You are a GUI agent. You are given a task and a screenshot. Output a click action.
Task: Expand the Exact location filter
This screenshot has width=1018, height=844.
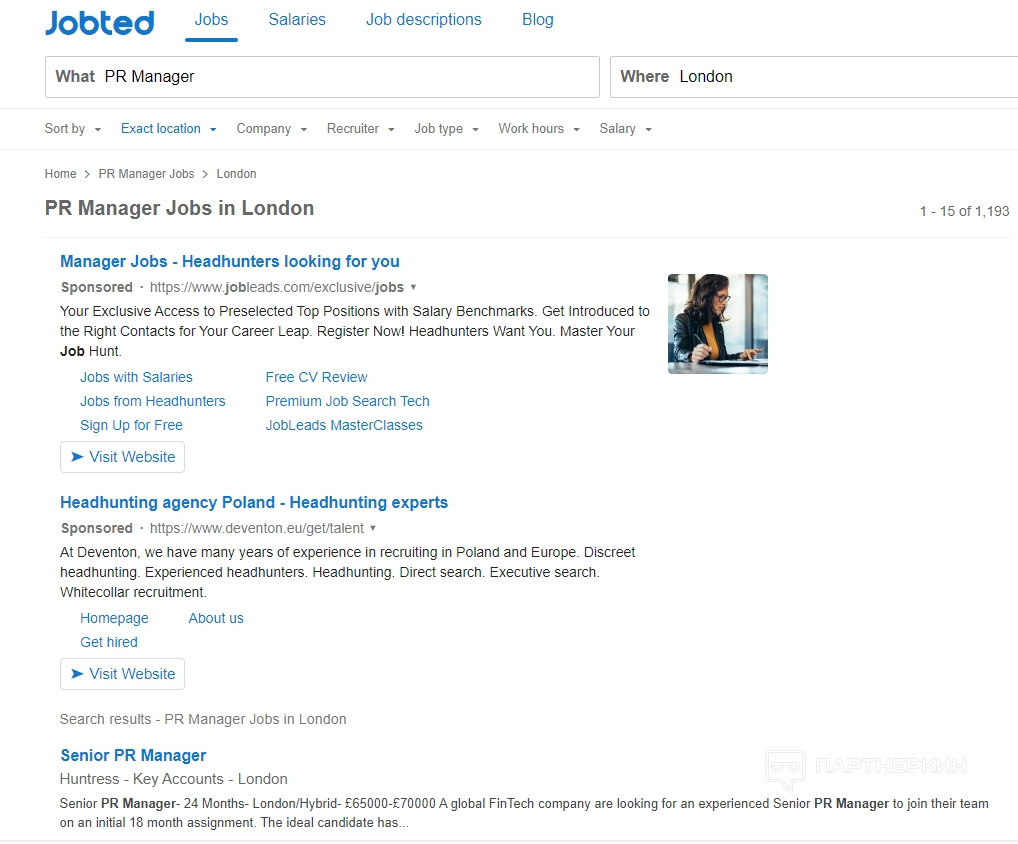(168, 129)
